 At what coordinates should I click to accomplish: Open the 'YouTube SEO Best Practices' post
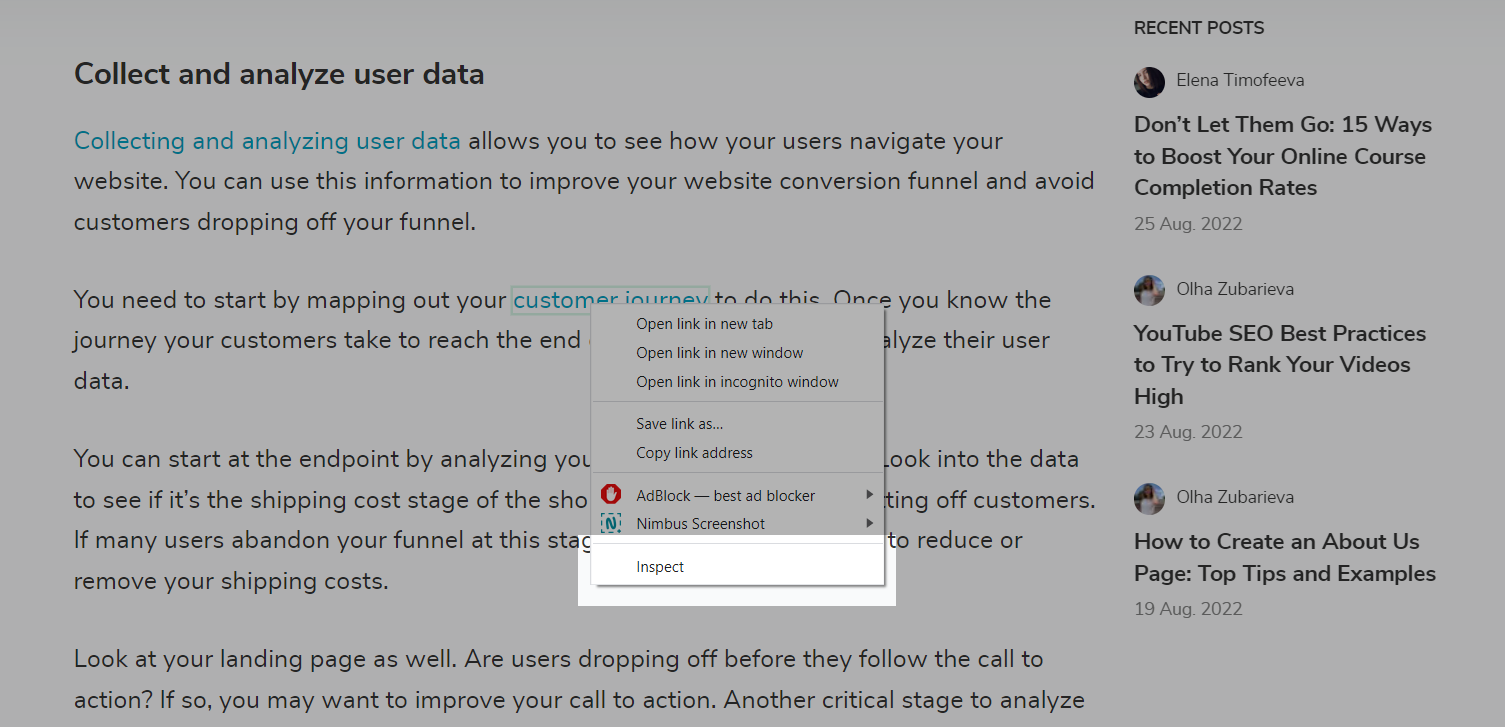pos(1279,364)
